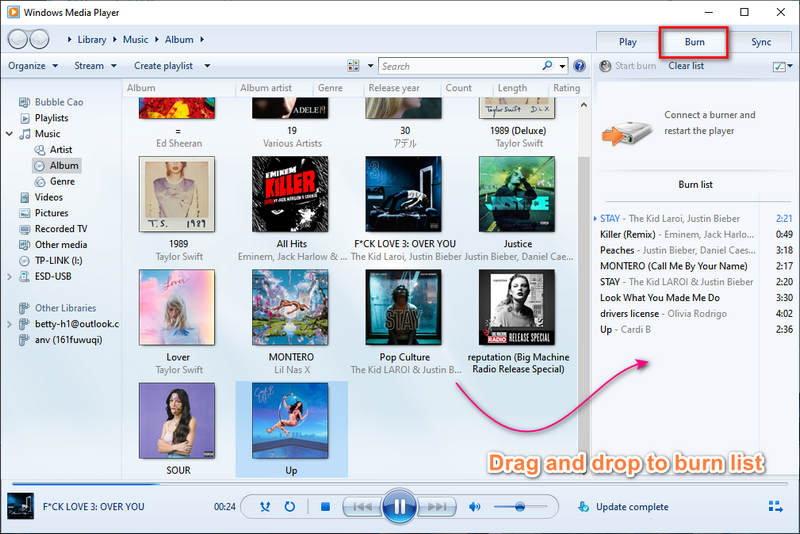
Task: Open the view options dropdown arrow
Action: [x=370, y=66]
